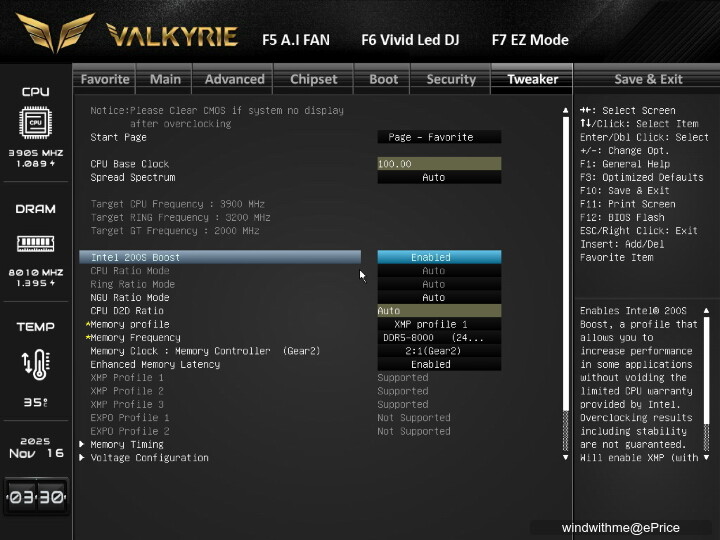720x540 pixels.
Task: Expand the Voltage Configuration submenu
Action: [149, 458]
